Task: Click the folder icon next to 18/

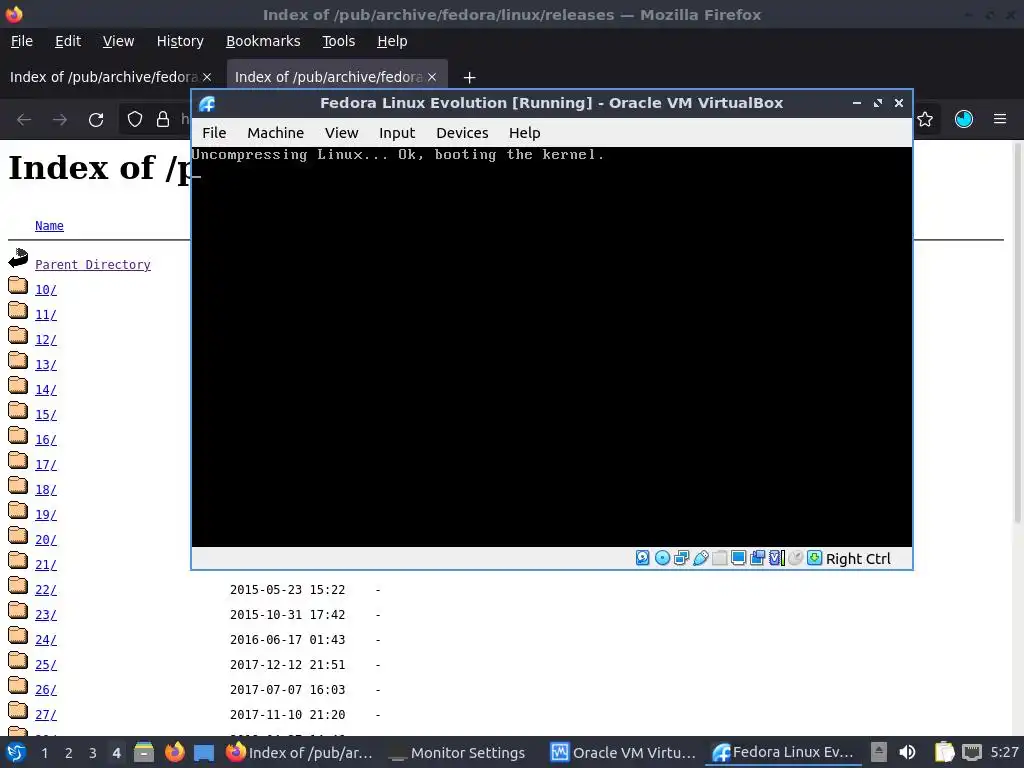Action: pos(18,486)
